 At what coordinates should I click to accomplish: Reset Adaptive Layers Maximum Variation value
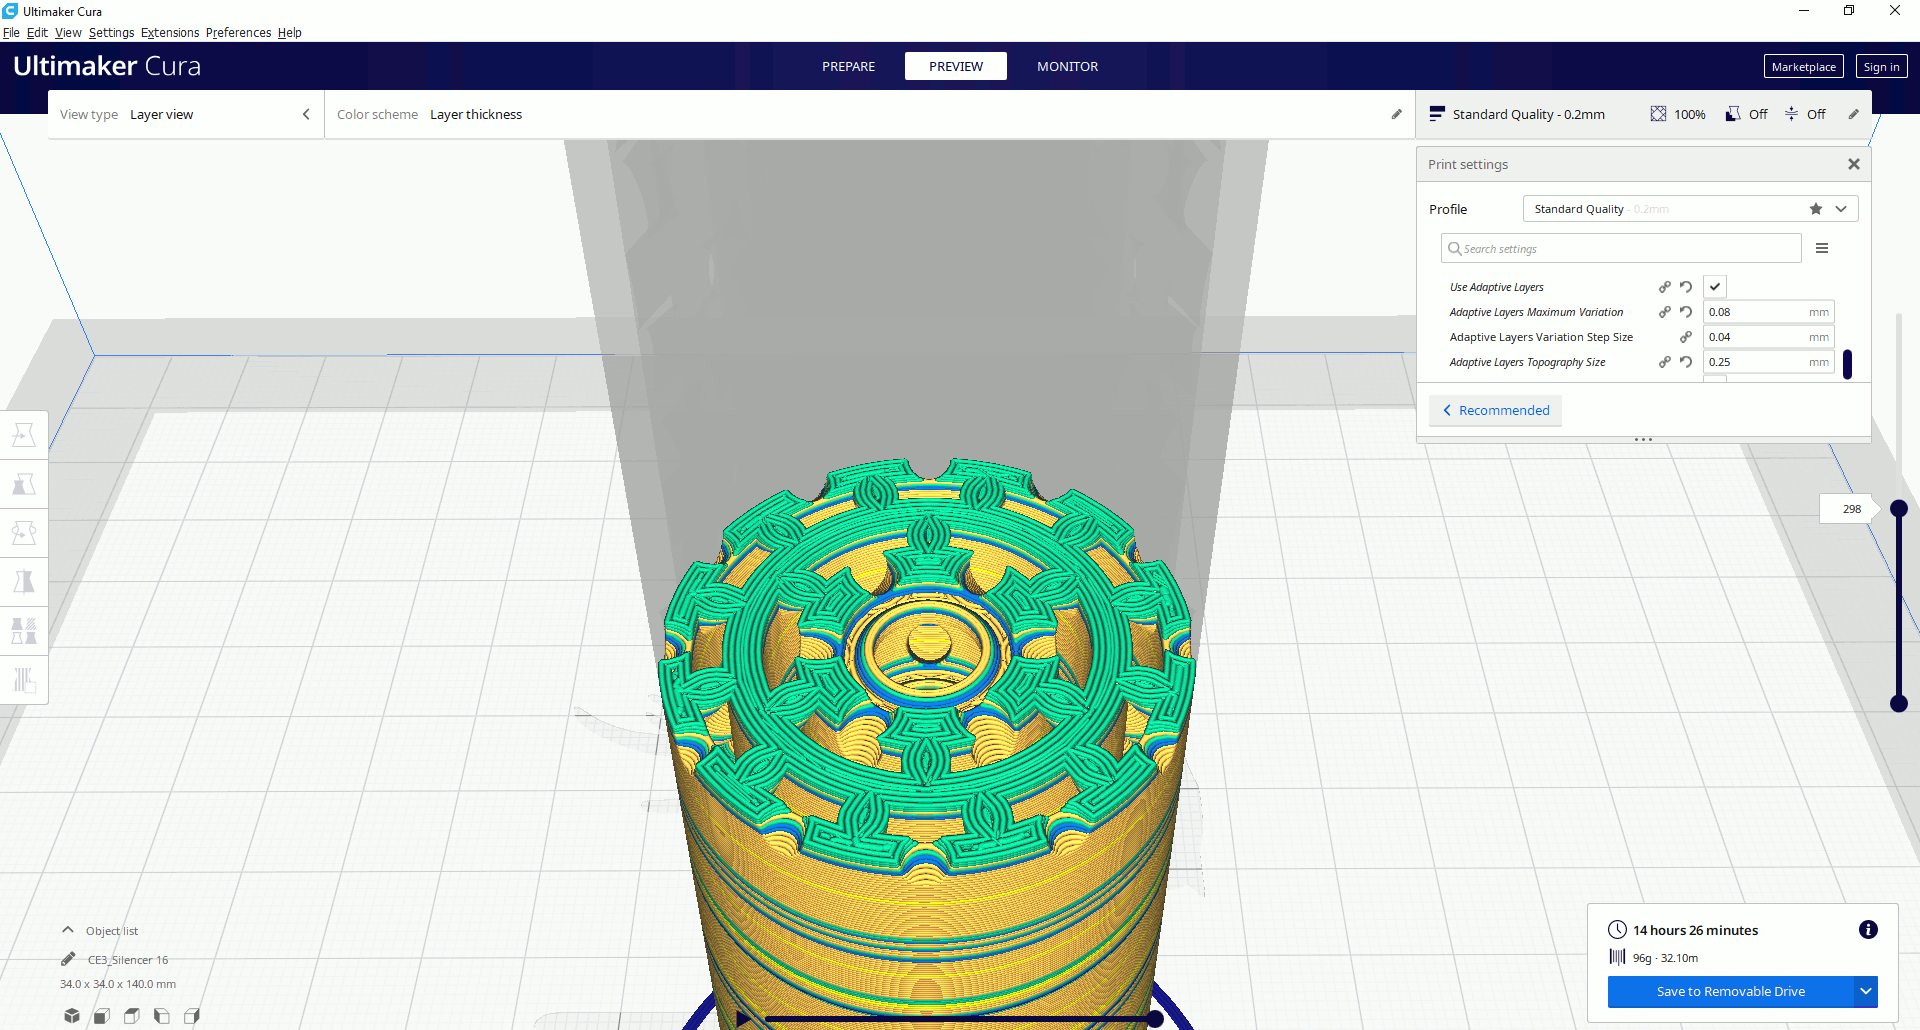tap(1686, 312)
